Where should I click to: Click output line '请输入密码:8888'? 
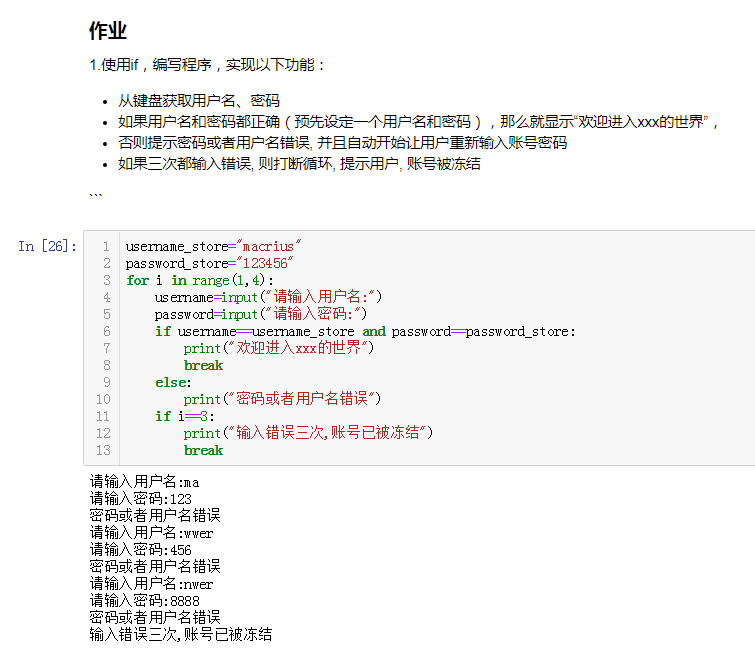click(x=144, y=601)
